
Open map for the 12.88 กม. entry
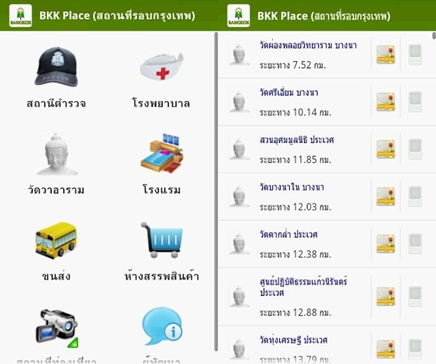(386, 297)
